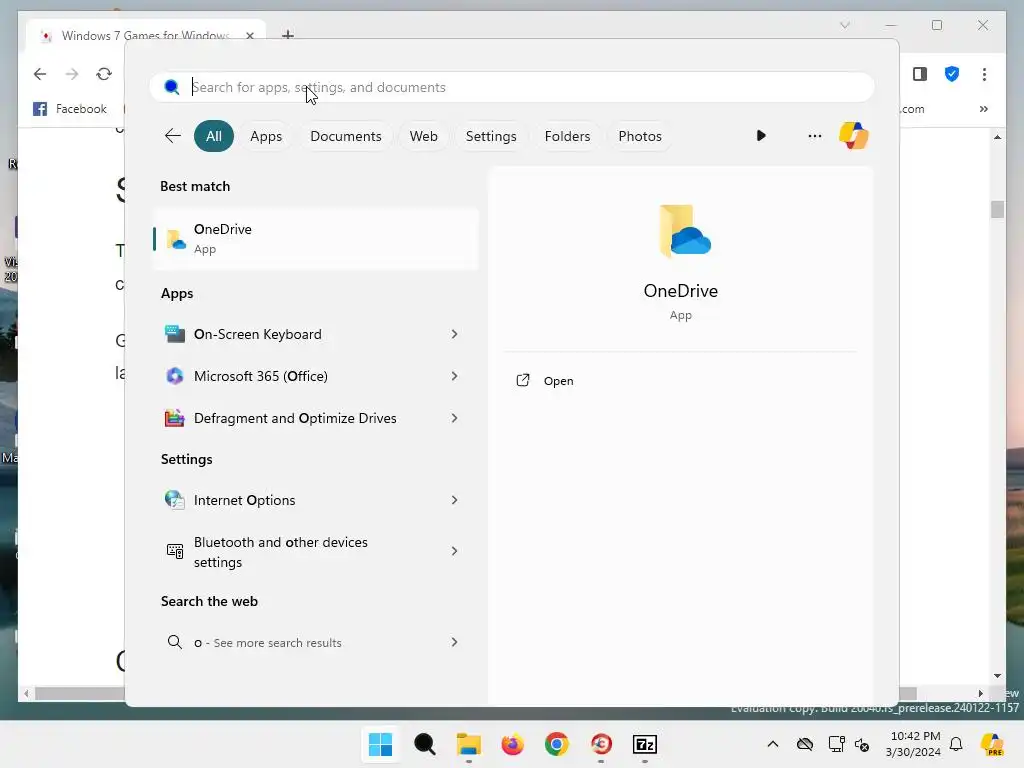Click the clock and date in taskbar

point(914,744)
